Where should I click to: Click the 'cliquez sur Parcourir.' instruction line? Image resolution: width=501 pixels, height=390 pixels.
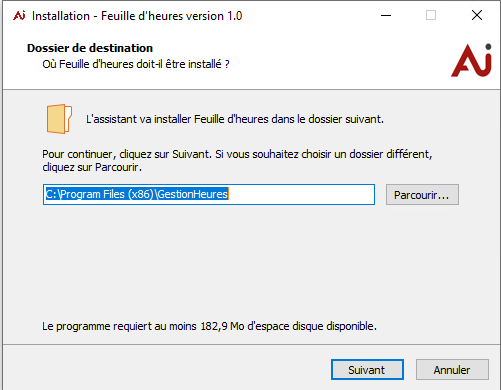(x=92, y=167)
